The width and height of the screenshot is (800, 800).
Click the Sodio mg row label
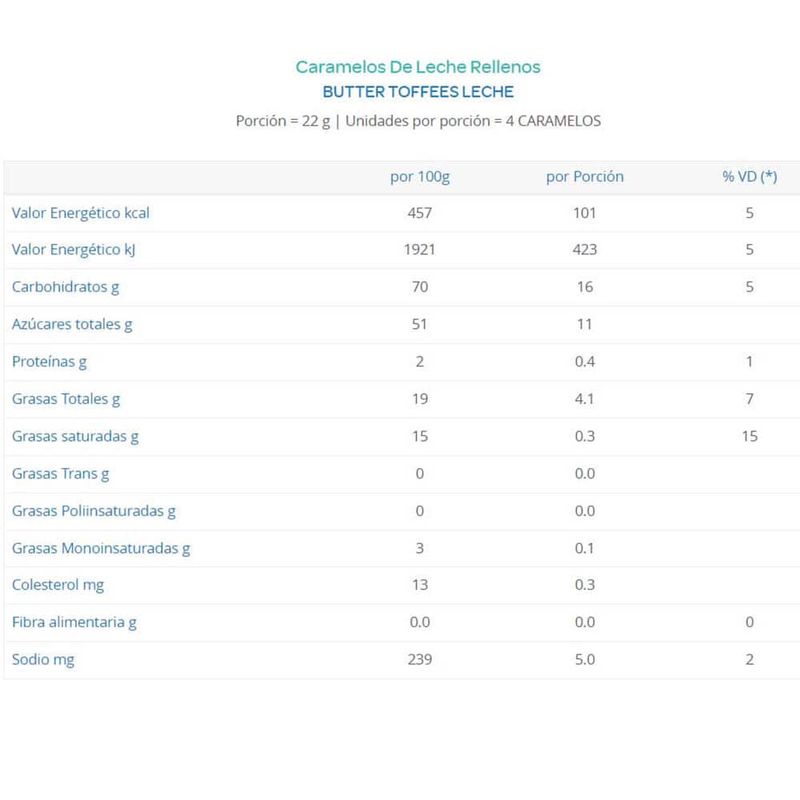(43, 660)
